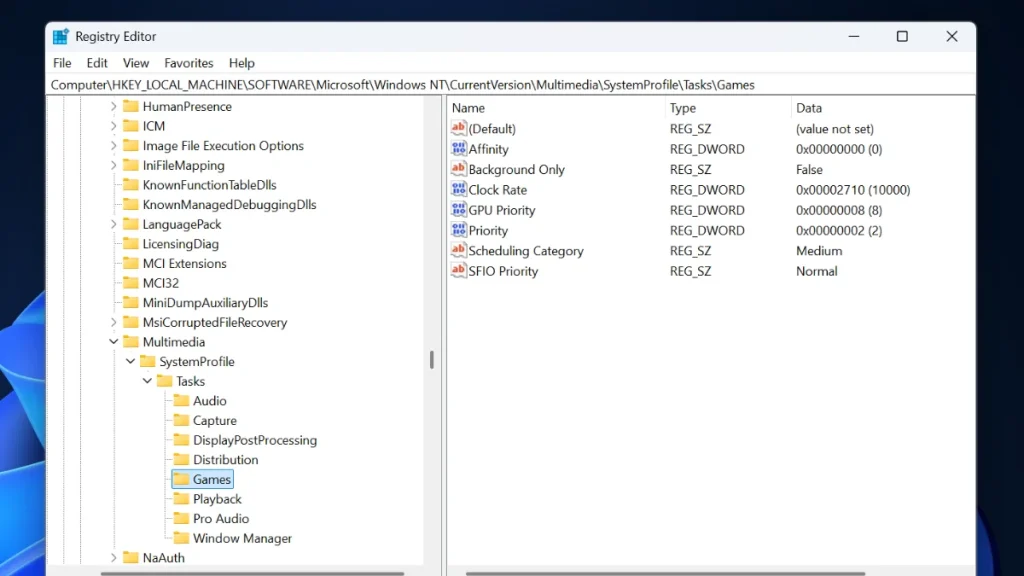Expand the IniFileMapping key

tap(113, 165)
